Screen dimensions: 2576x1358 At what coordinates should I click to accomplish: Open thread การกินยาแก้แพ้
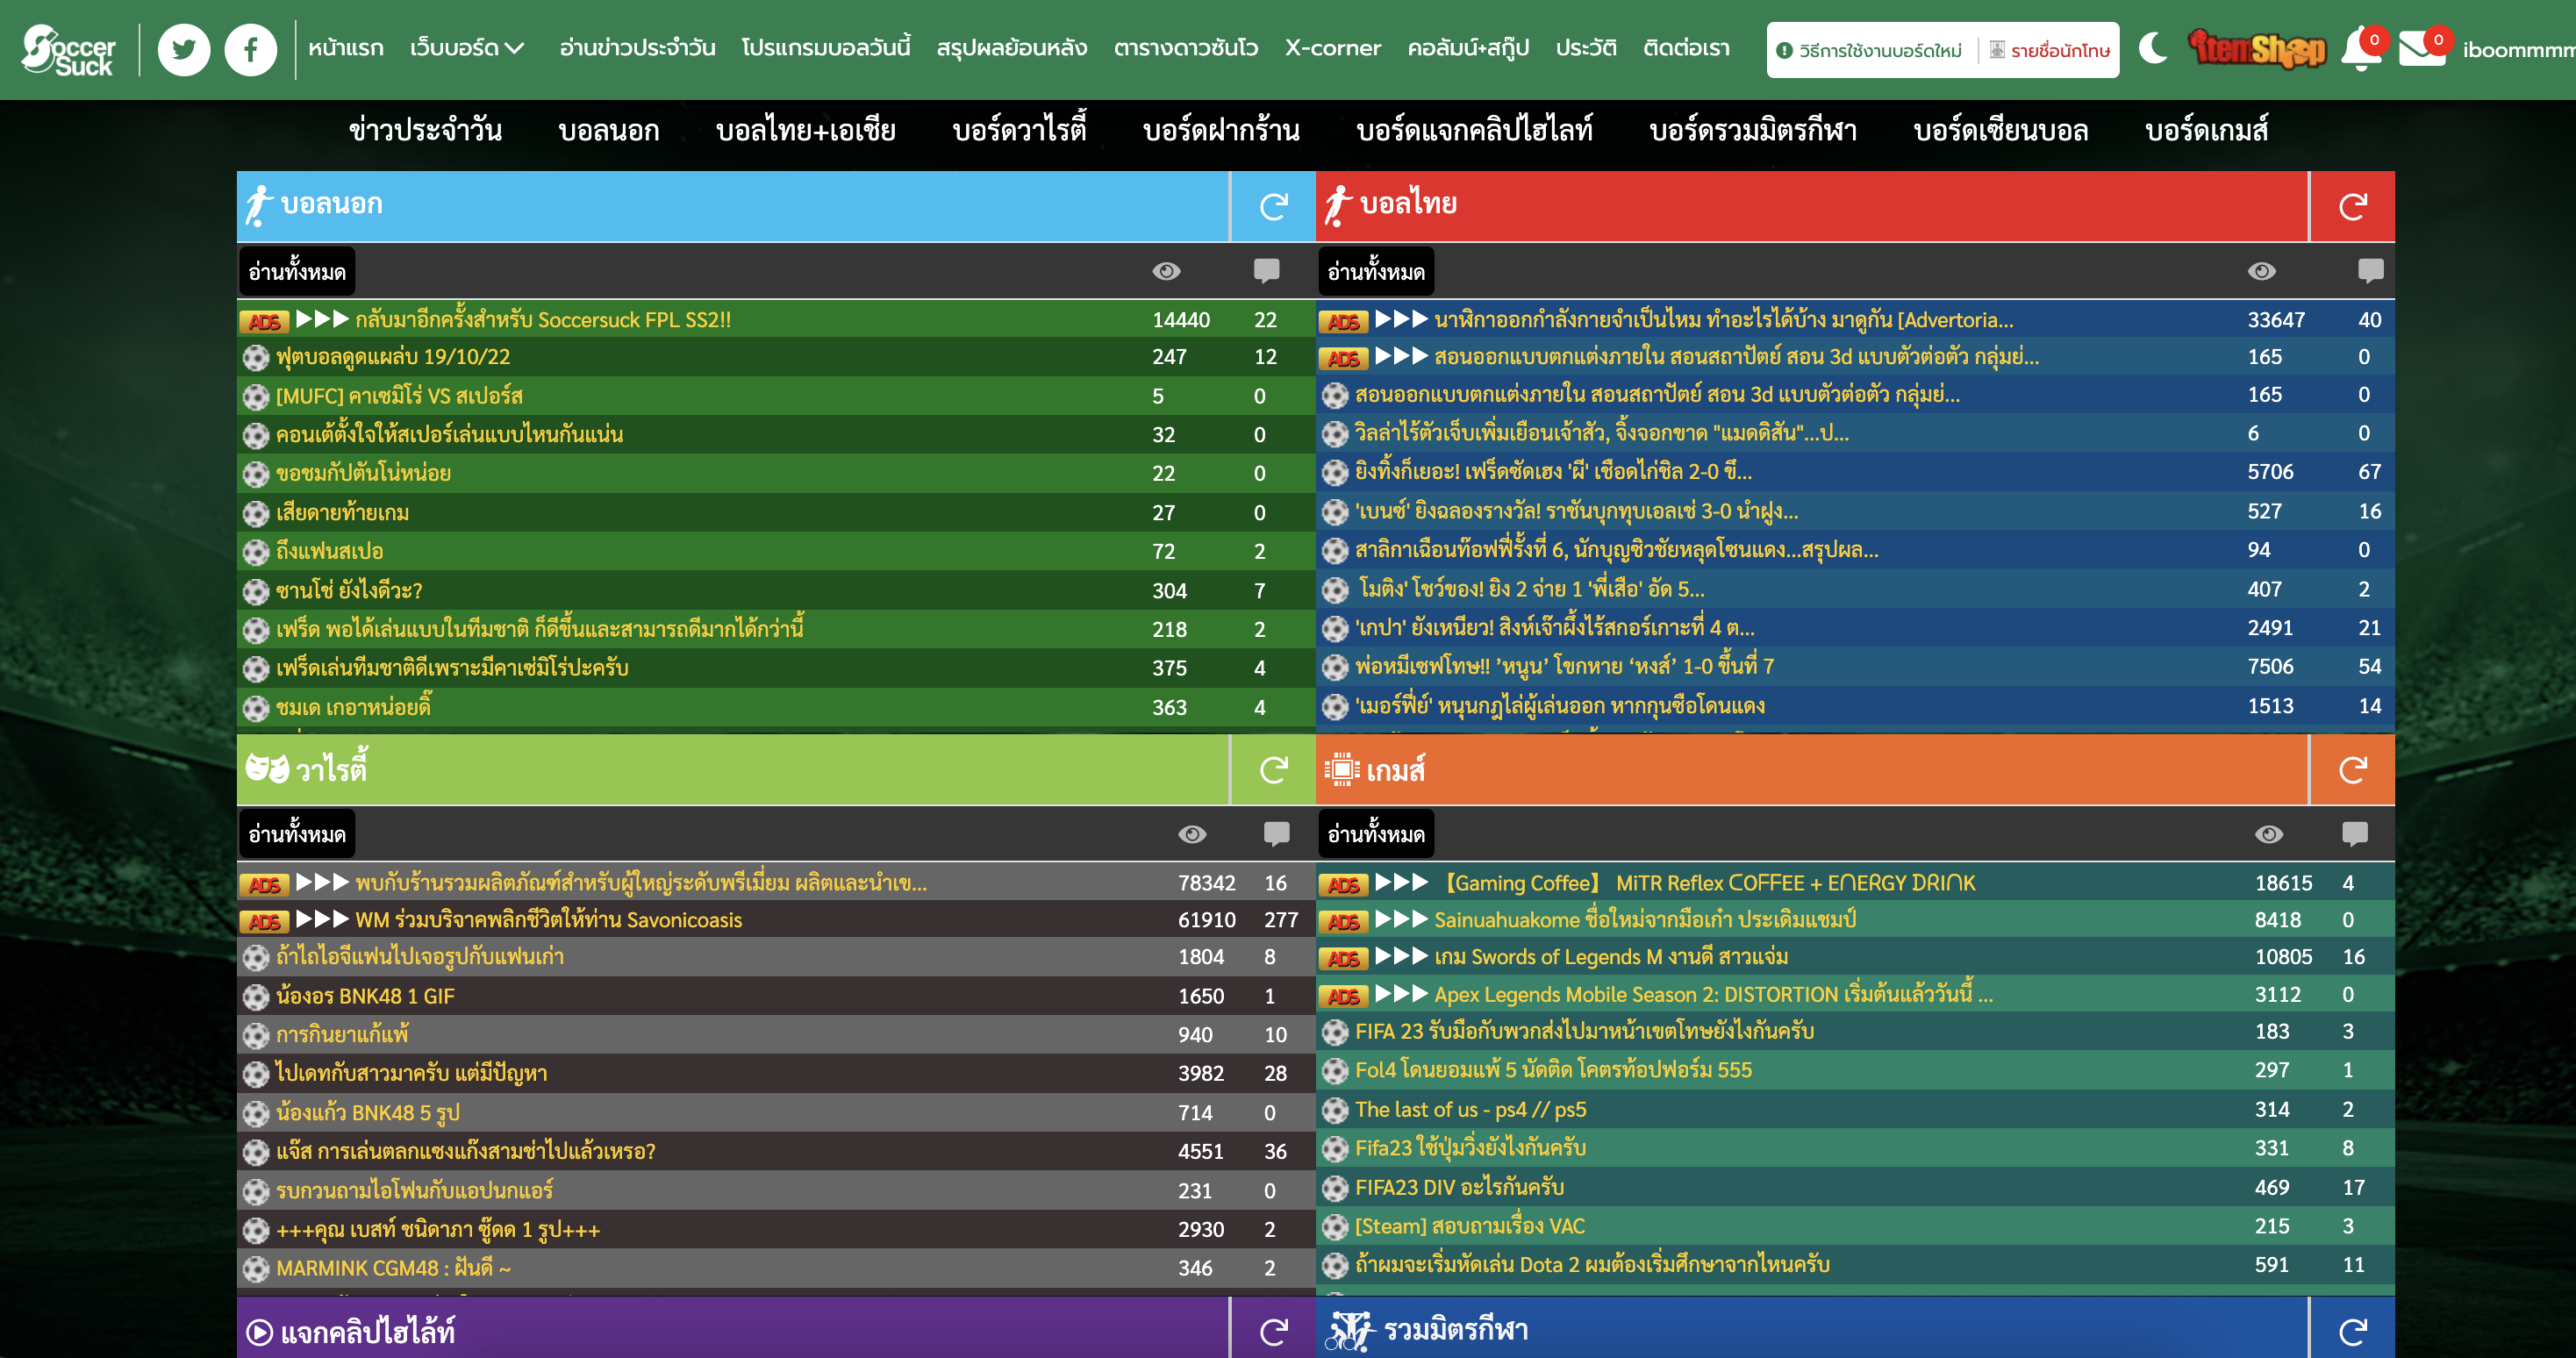pyautogui.click(x=342, y=1034)
